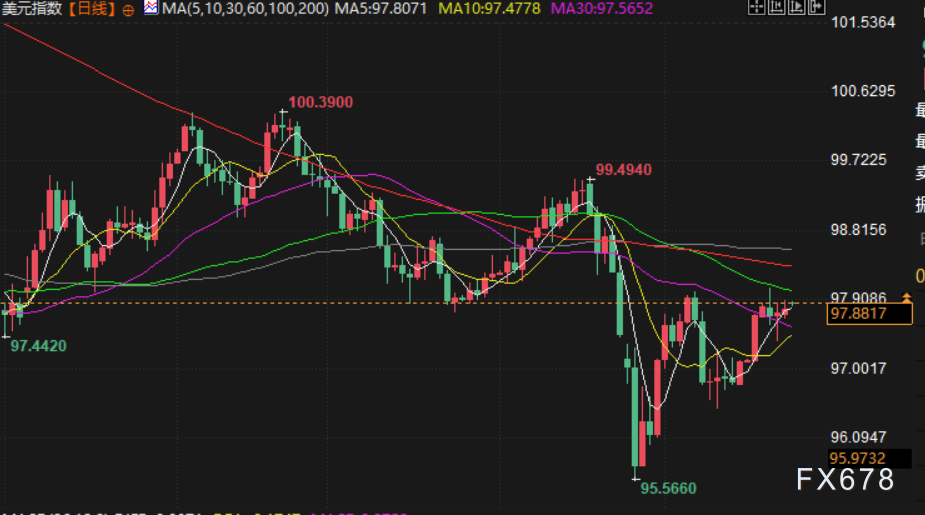Click the circled plus icon beside 日线
The image size is (925, 515).
tap(128, 10)
